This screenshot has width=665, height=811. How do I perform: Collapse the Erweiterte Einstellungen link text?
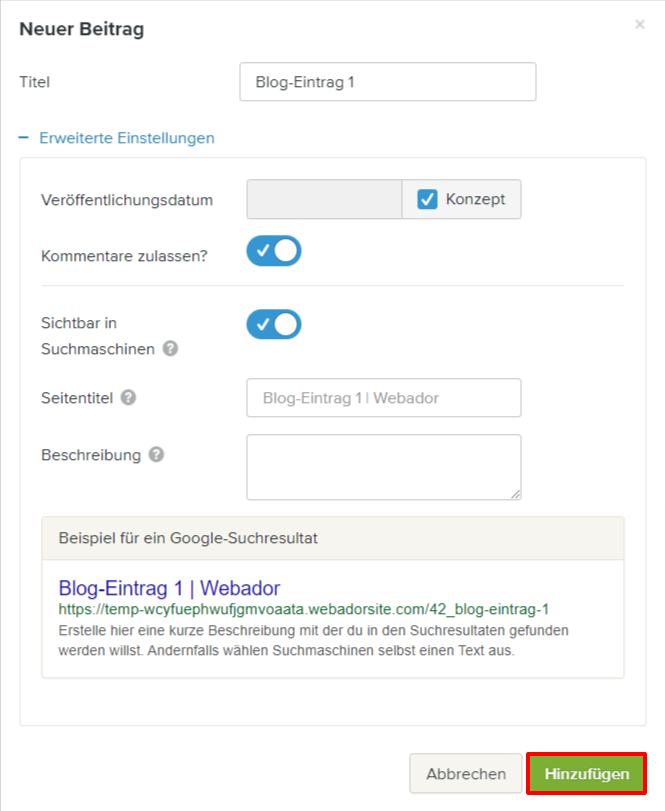126,138
